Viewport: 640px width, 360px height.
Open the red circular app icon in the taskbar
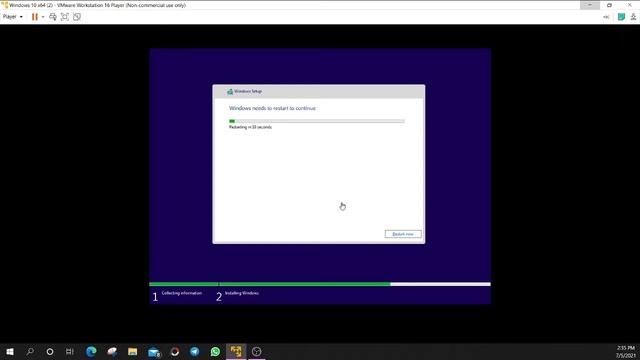point(175,351)
